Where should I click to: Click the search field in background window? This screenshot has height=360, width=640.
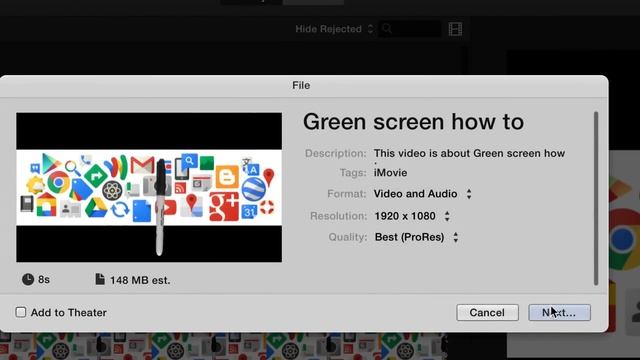coord(410,29)
